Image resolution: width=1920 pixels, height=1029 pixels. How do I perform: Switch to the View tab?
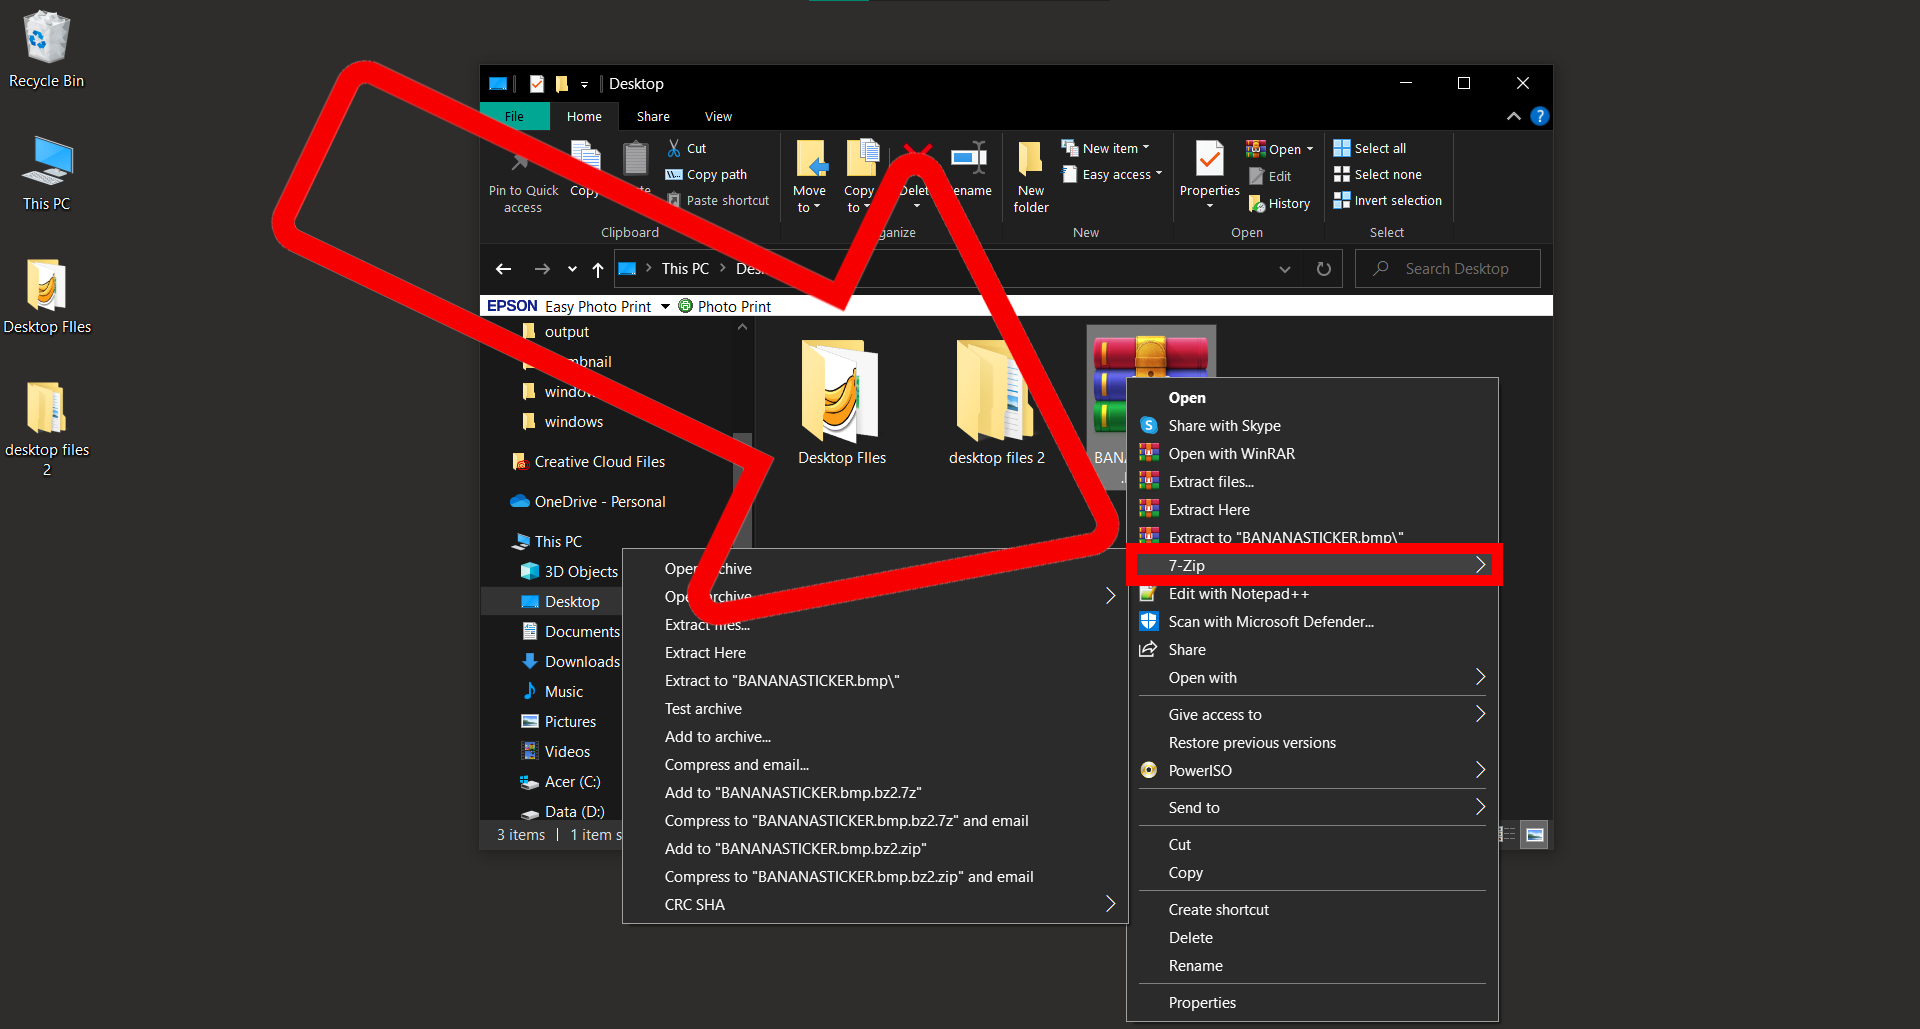point(717,116)
